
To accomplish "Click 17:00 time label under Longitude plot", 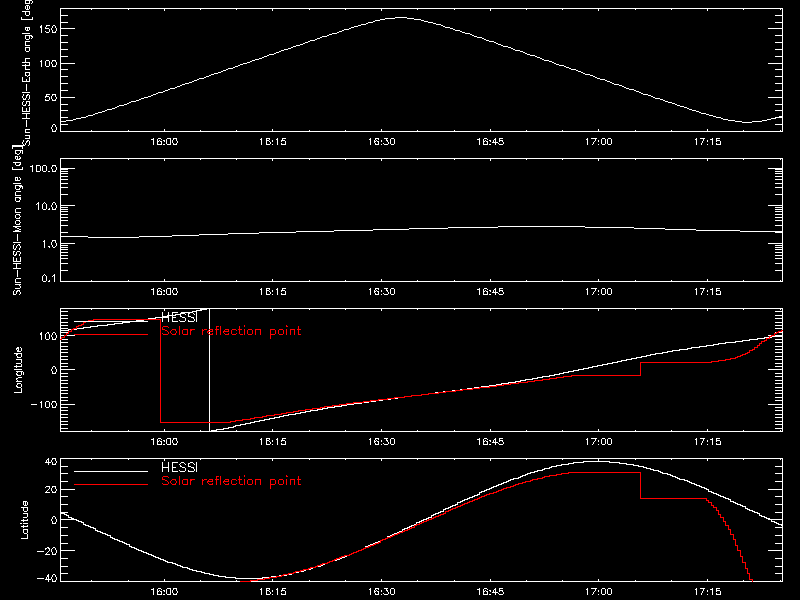I will [x=598, y=441].
